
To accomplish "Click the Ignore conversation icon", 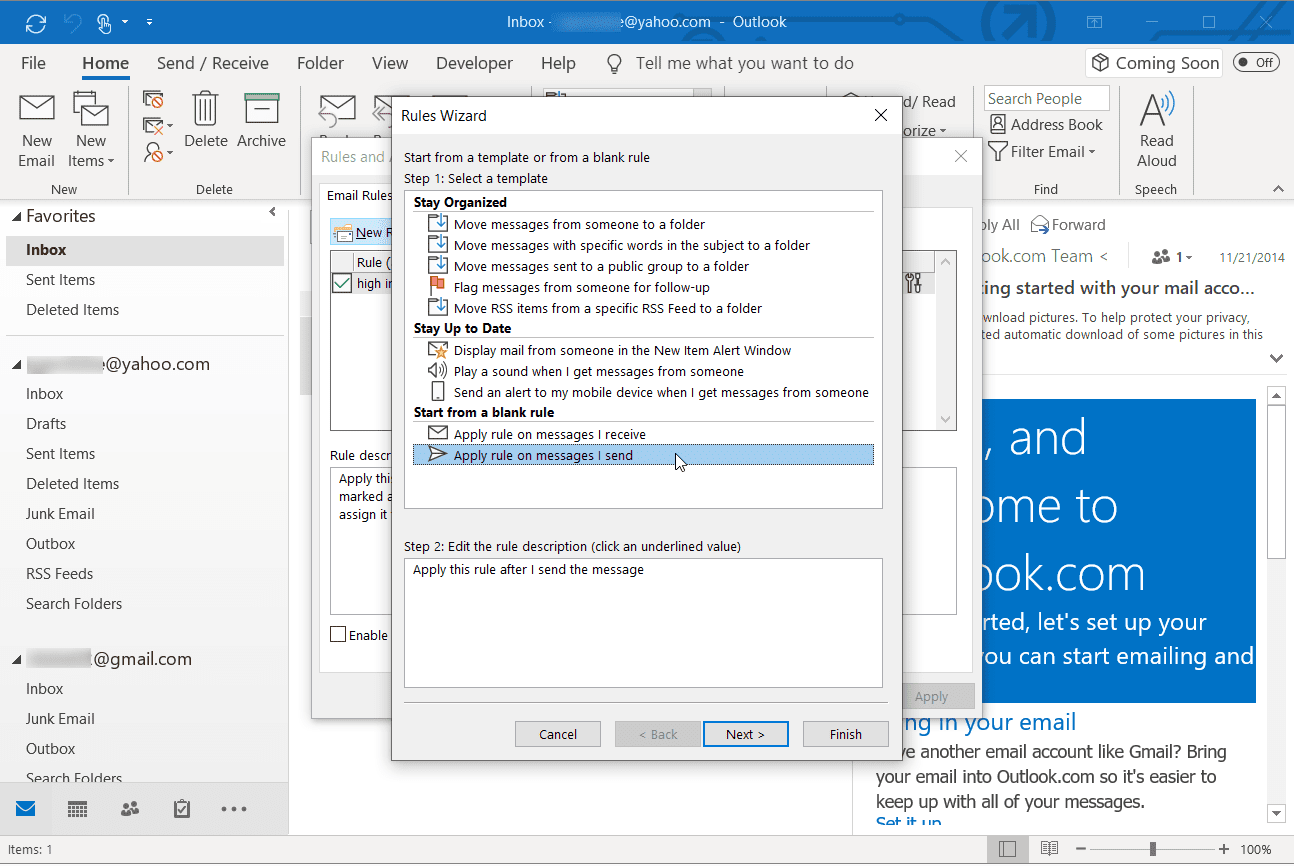I will point(153,99).
